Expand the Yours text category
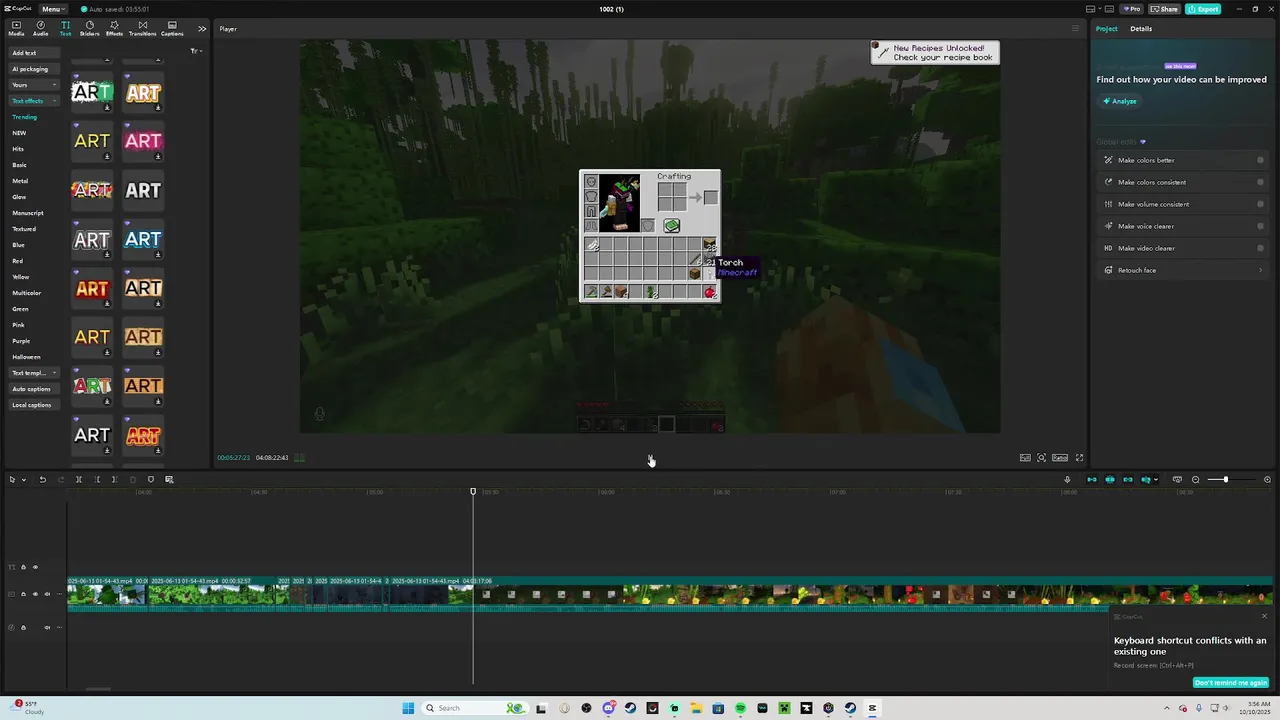 pyautogui.click(x=34, y=85)
